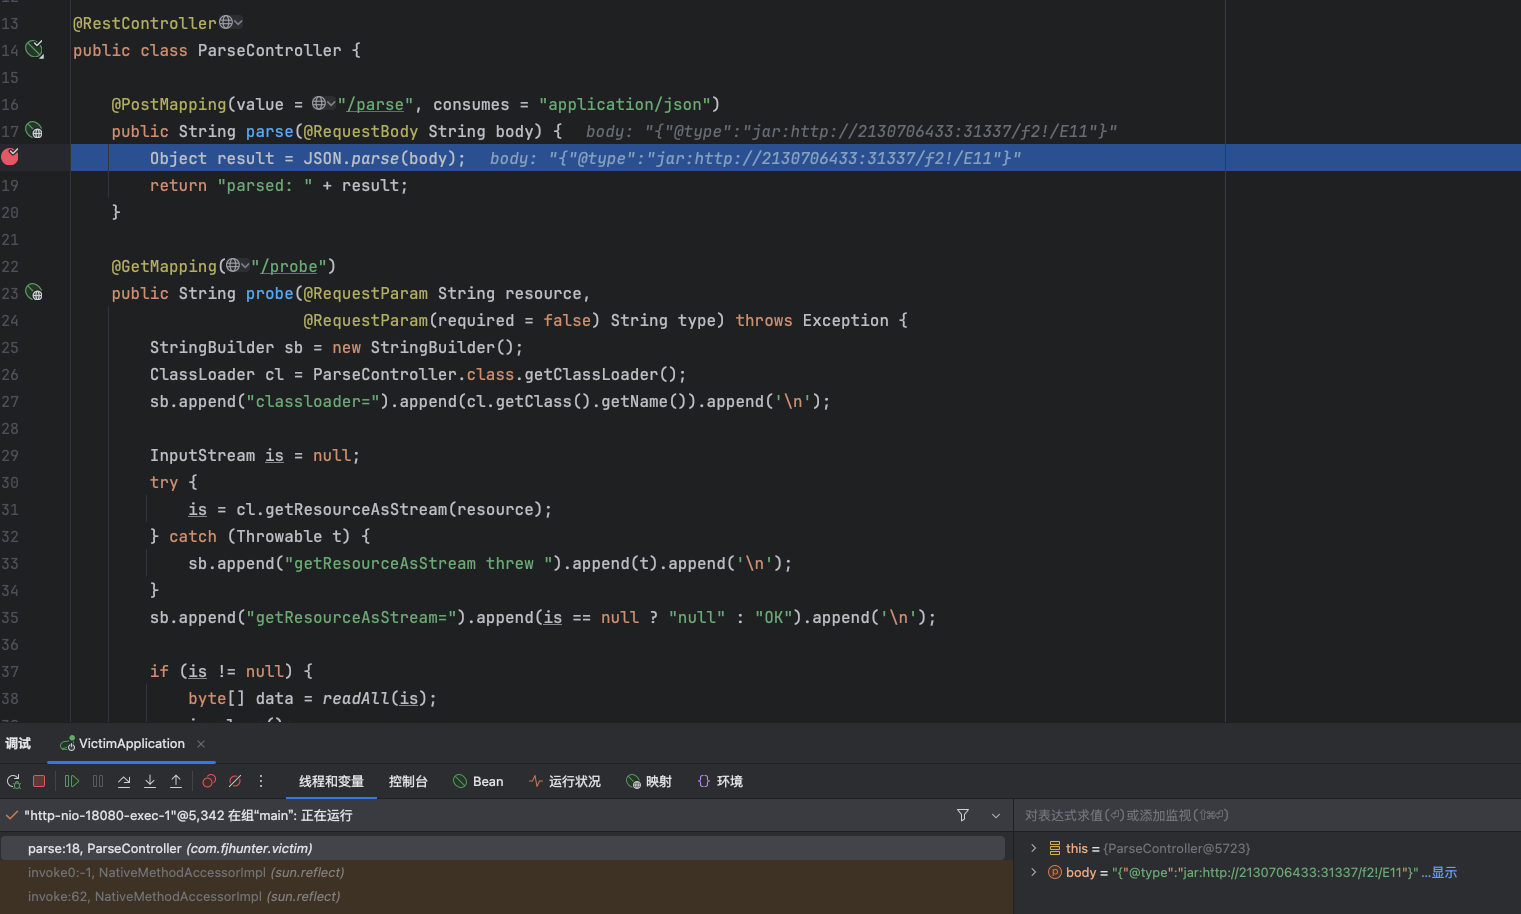Image resolution: width=1521 pixels, height=914 pixels.
Task: Select the http-nio-18080-exec-1 thread entry
Action: [x=188, y=815]
